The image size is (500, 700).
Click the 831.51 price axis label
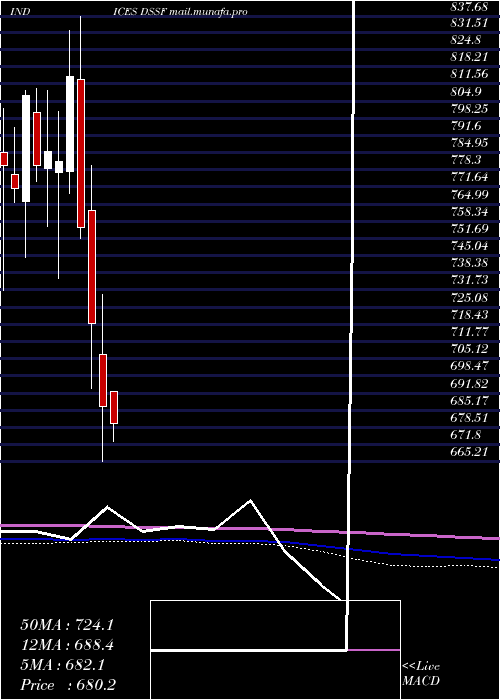(x=469, y=22)
